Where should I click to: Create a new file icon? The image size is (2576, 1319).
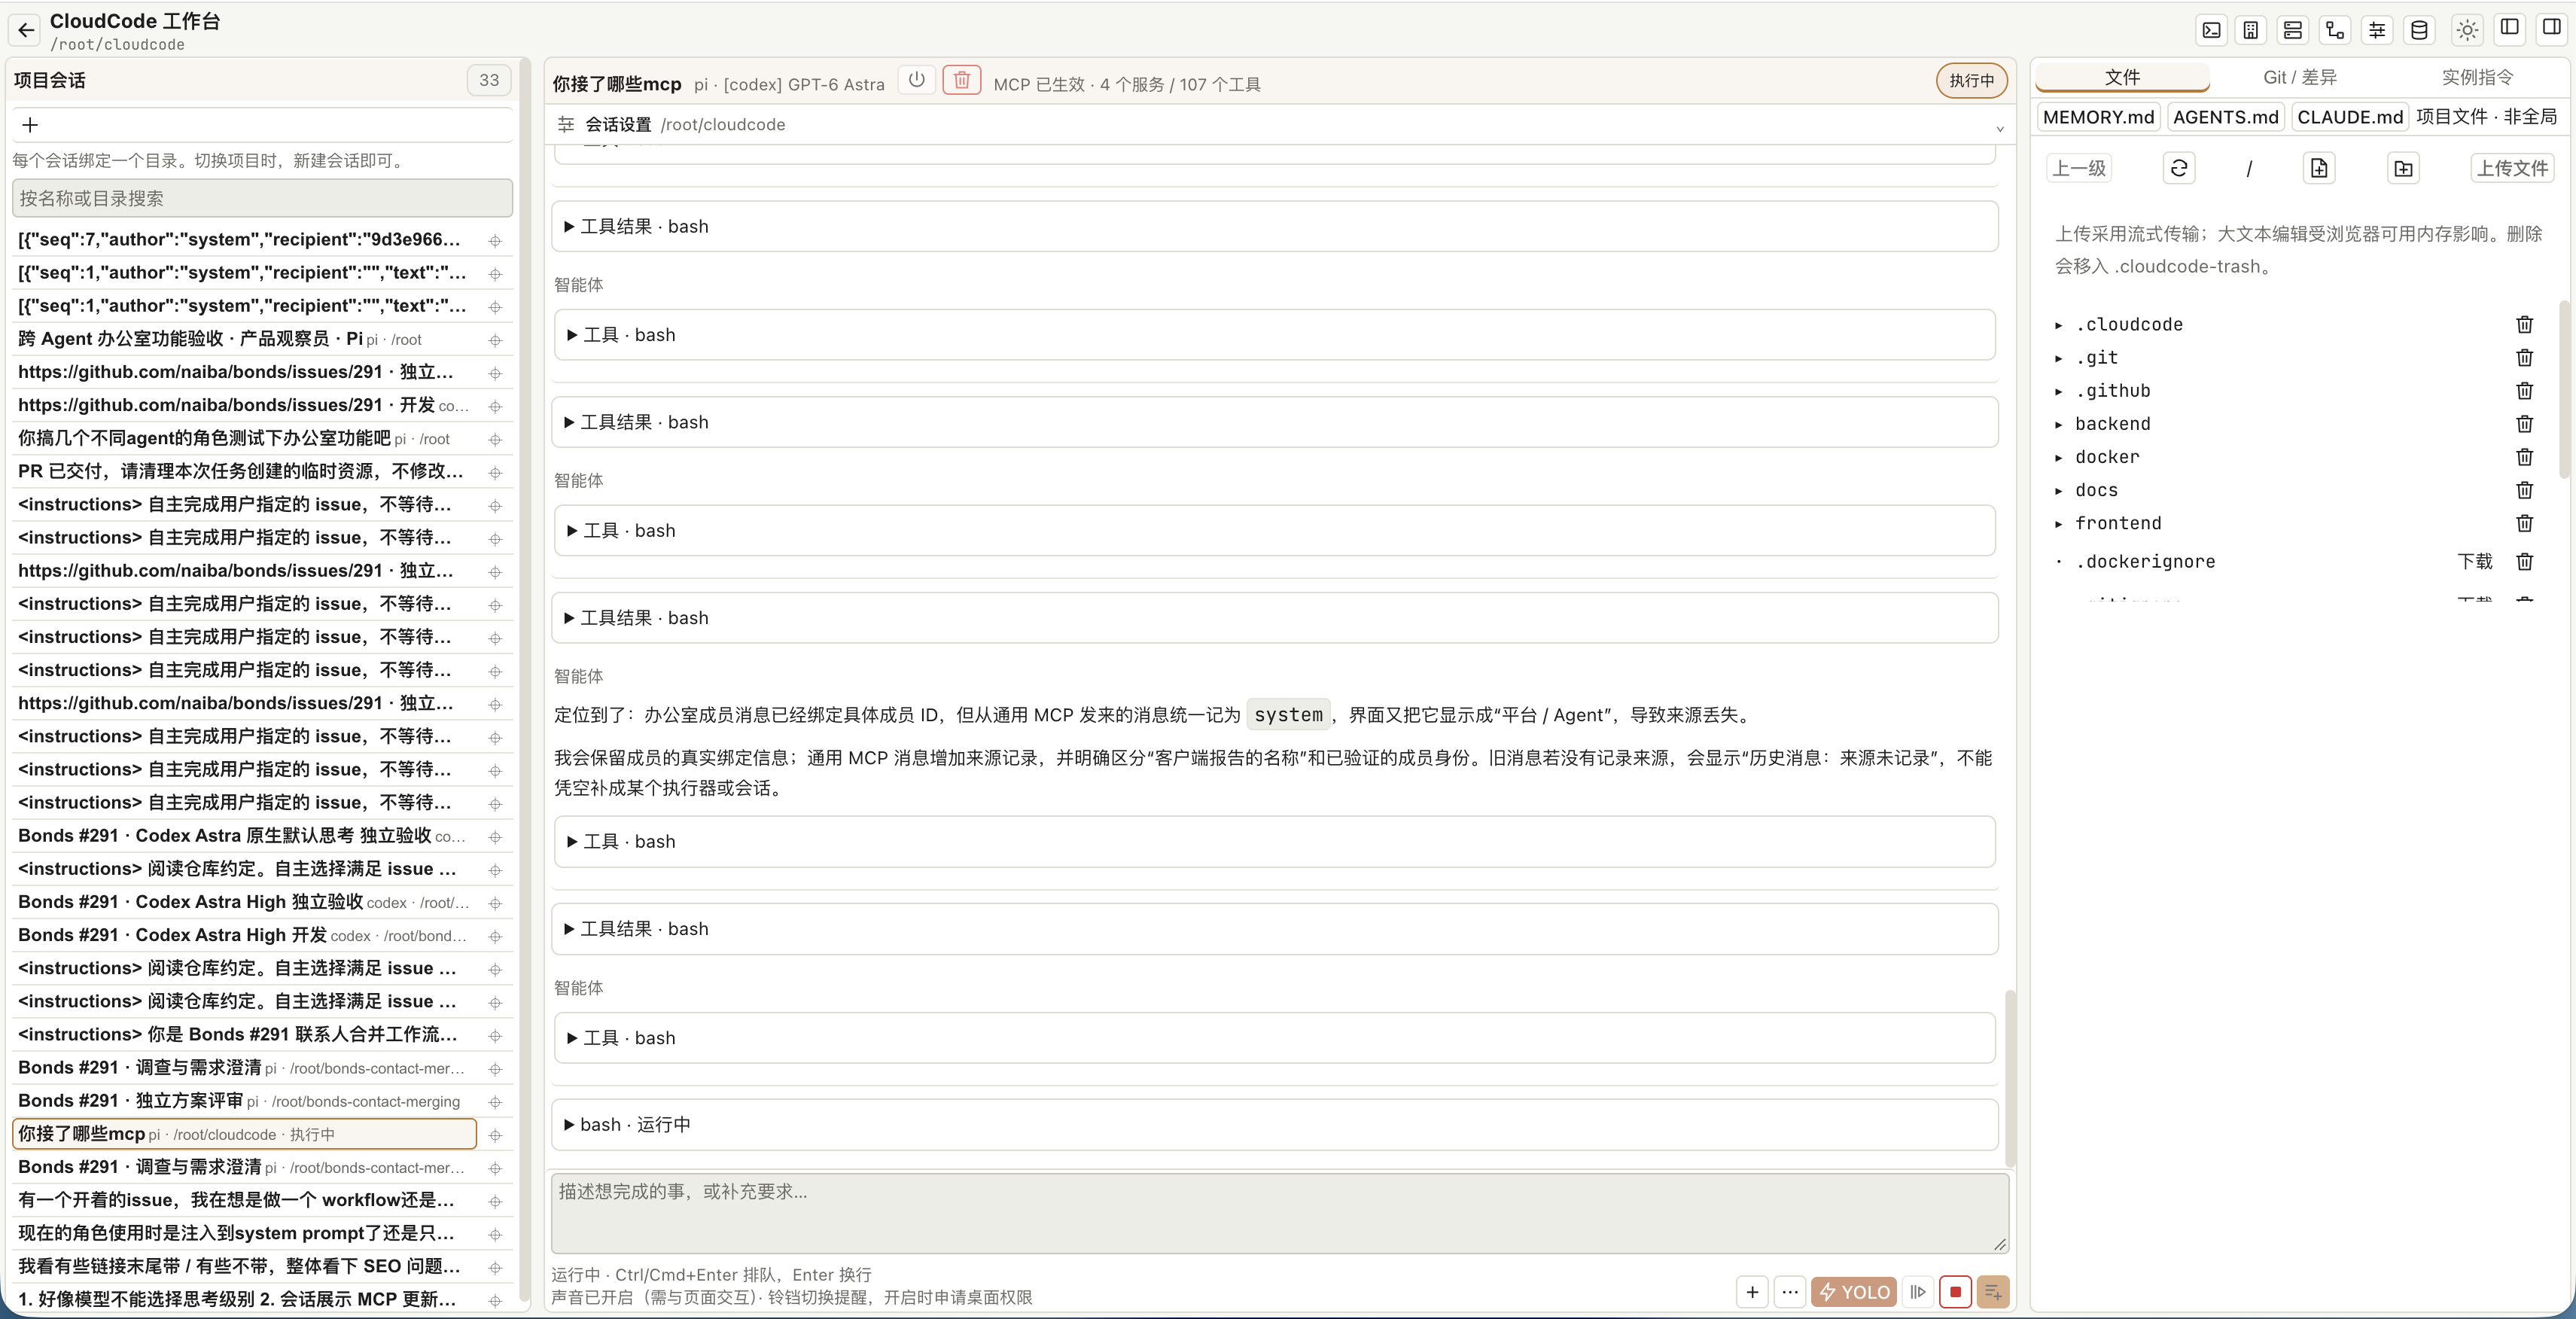click(2319, 168)
